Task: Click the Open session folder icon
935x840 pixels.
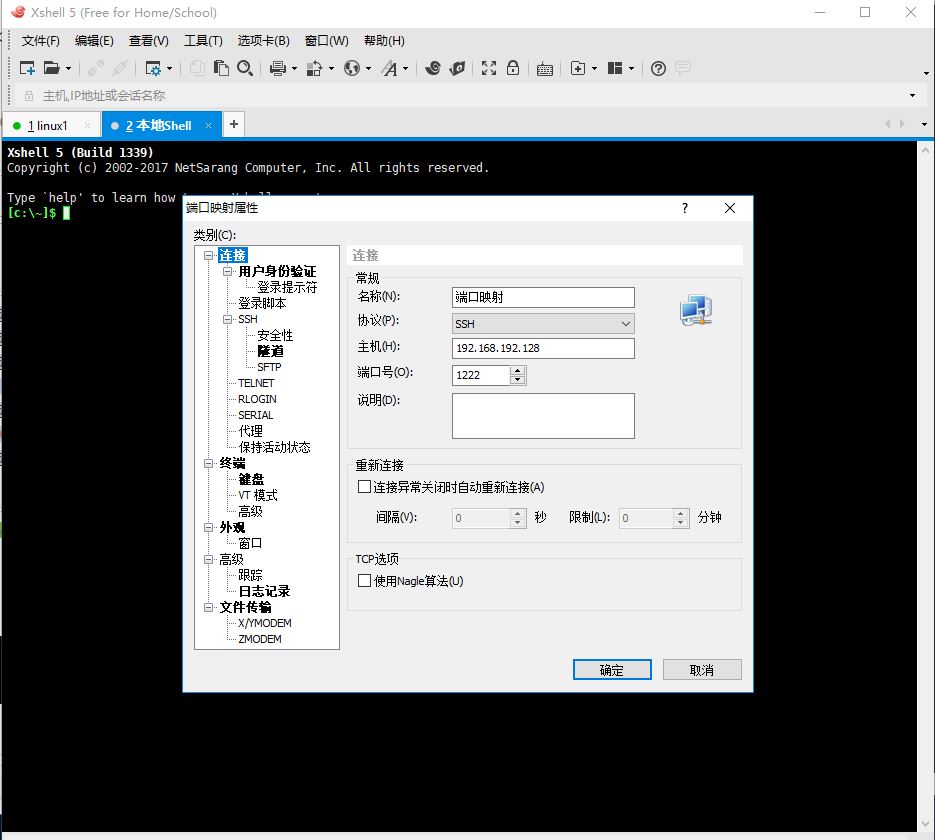Action: point(52,69)
